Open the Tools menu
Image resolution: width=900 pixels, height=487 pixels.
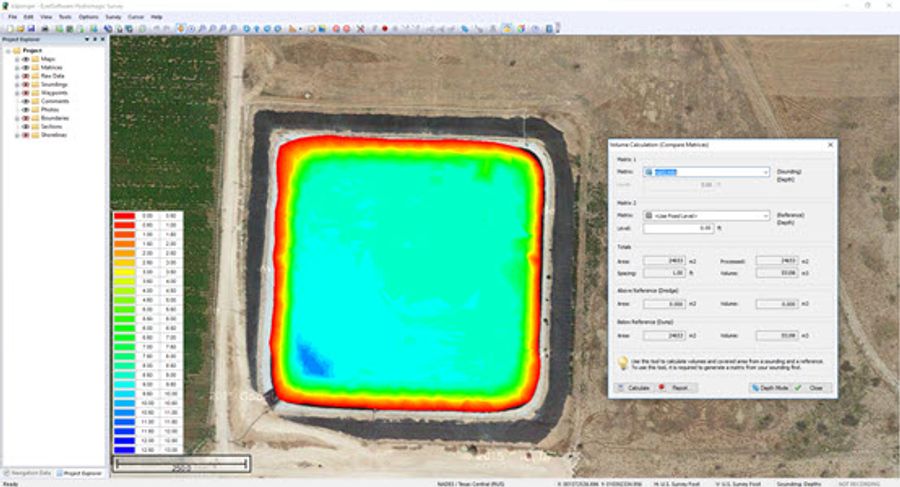pos(65,17)
